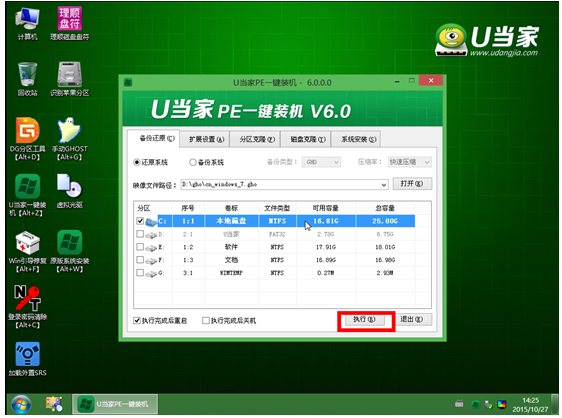
Task: Check the F: partition checkbox
Action: pyautogui.click(x=140, y=260)
